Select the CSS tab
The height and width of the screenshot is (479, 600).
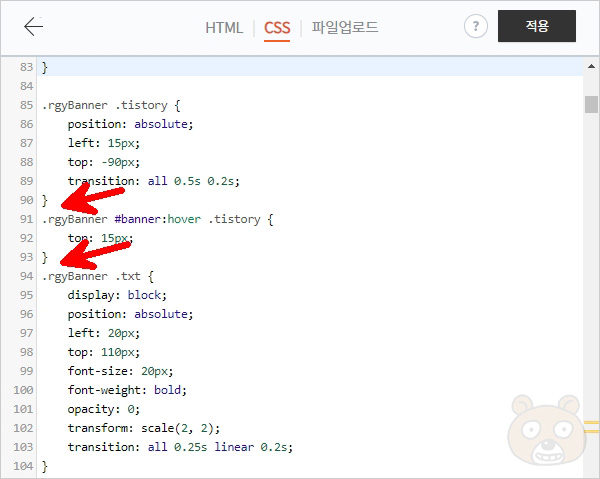(277, 28)
